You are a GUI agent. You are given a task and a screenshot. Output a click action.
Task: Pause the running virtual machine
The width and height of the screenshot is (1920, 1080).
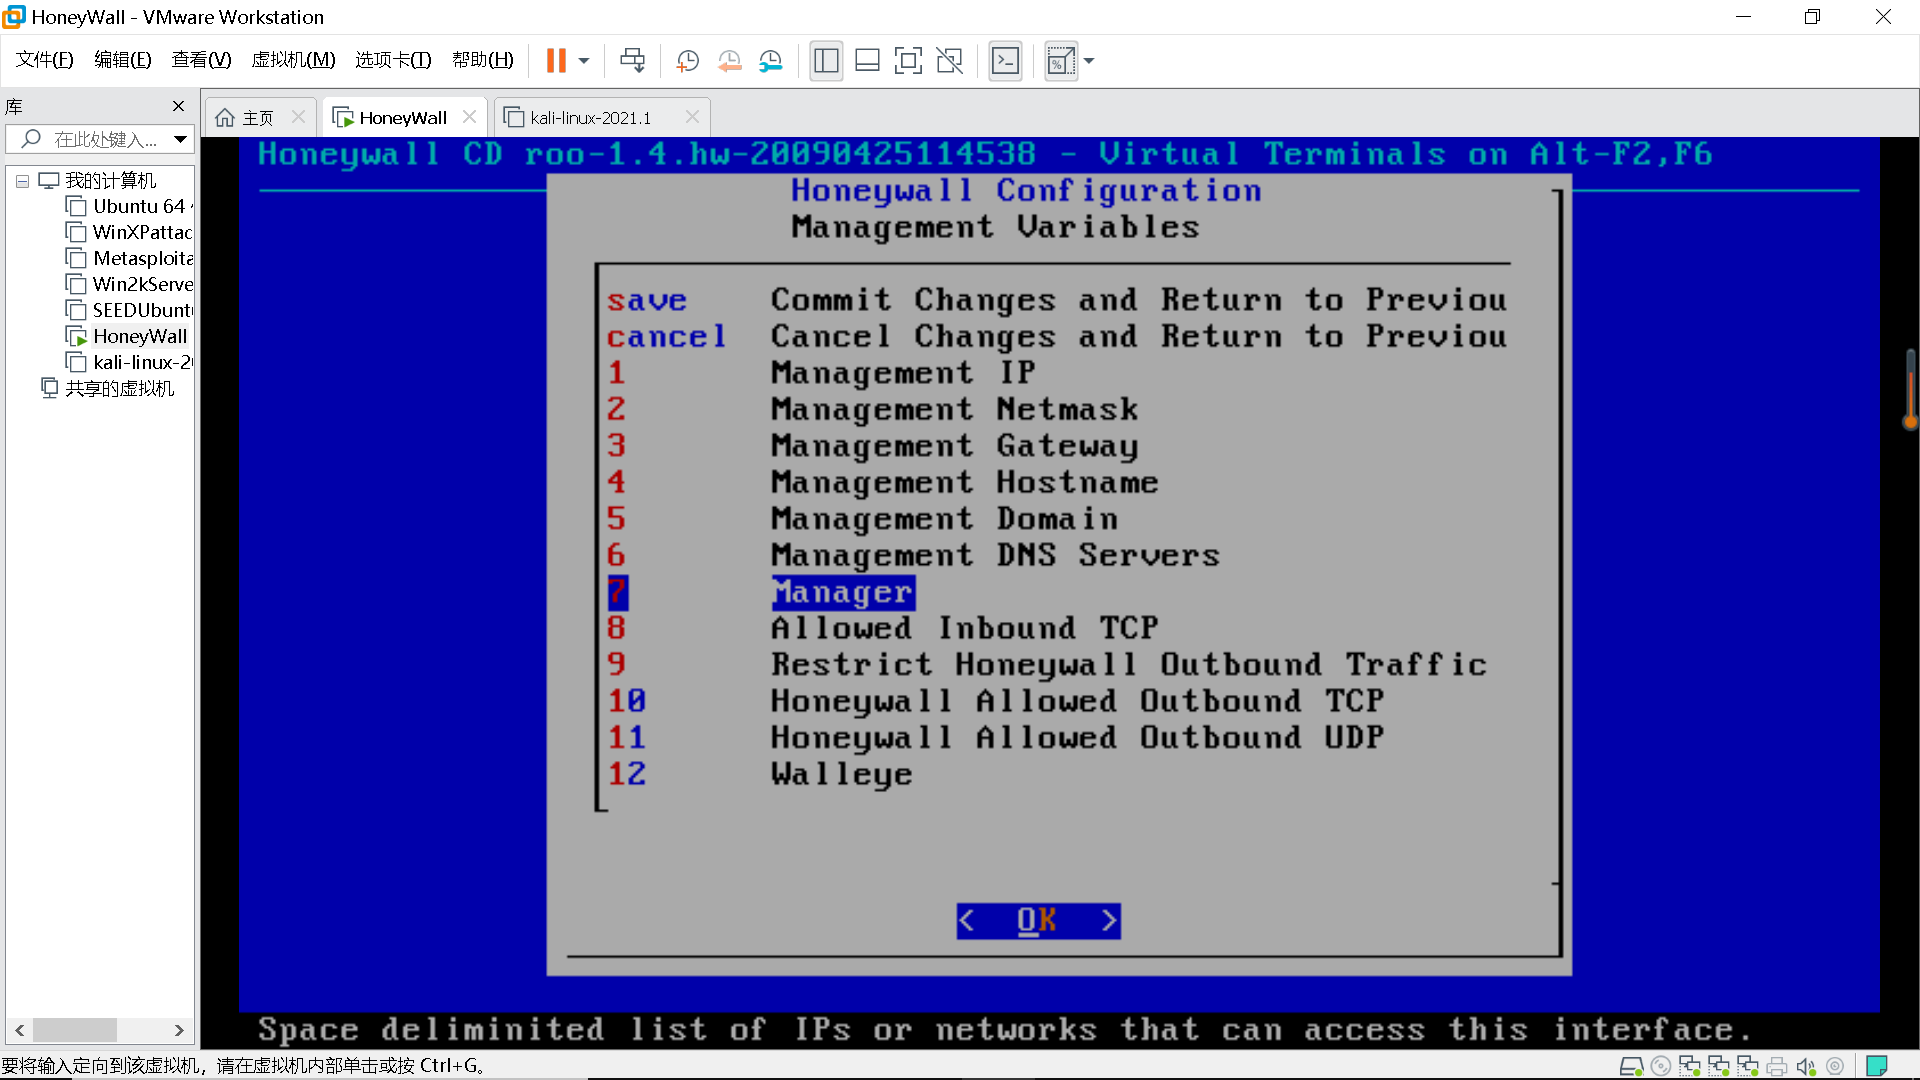556,61
